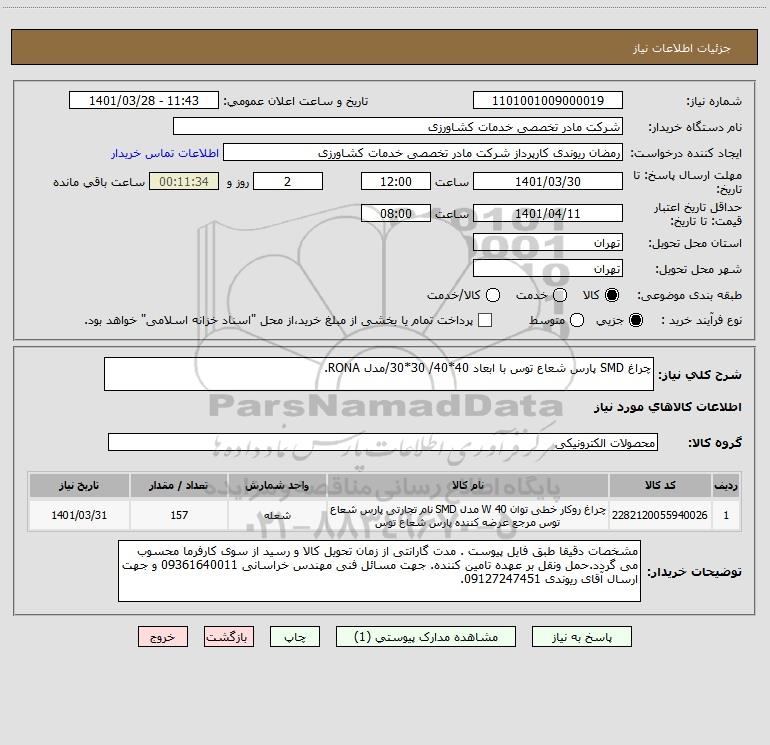Click the خروج exit button
The width and height of the screenshot is (770, 745).
[163, 636]
